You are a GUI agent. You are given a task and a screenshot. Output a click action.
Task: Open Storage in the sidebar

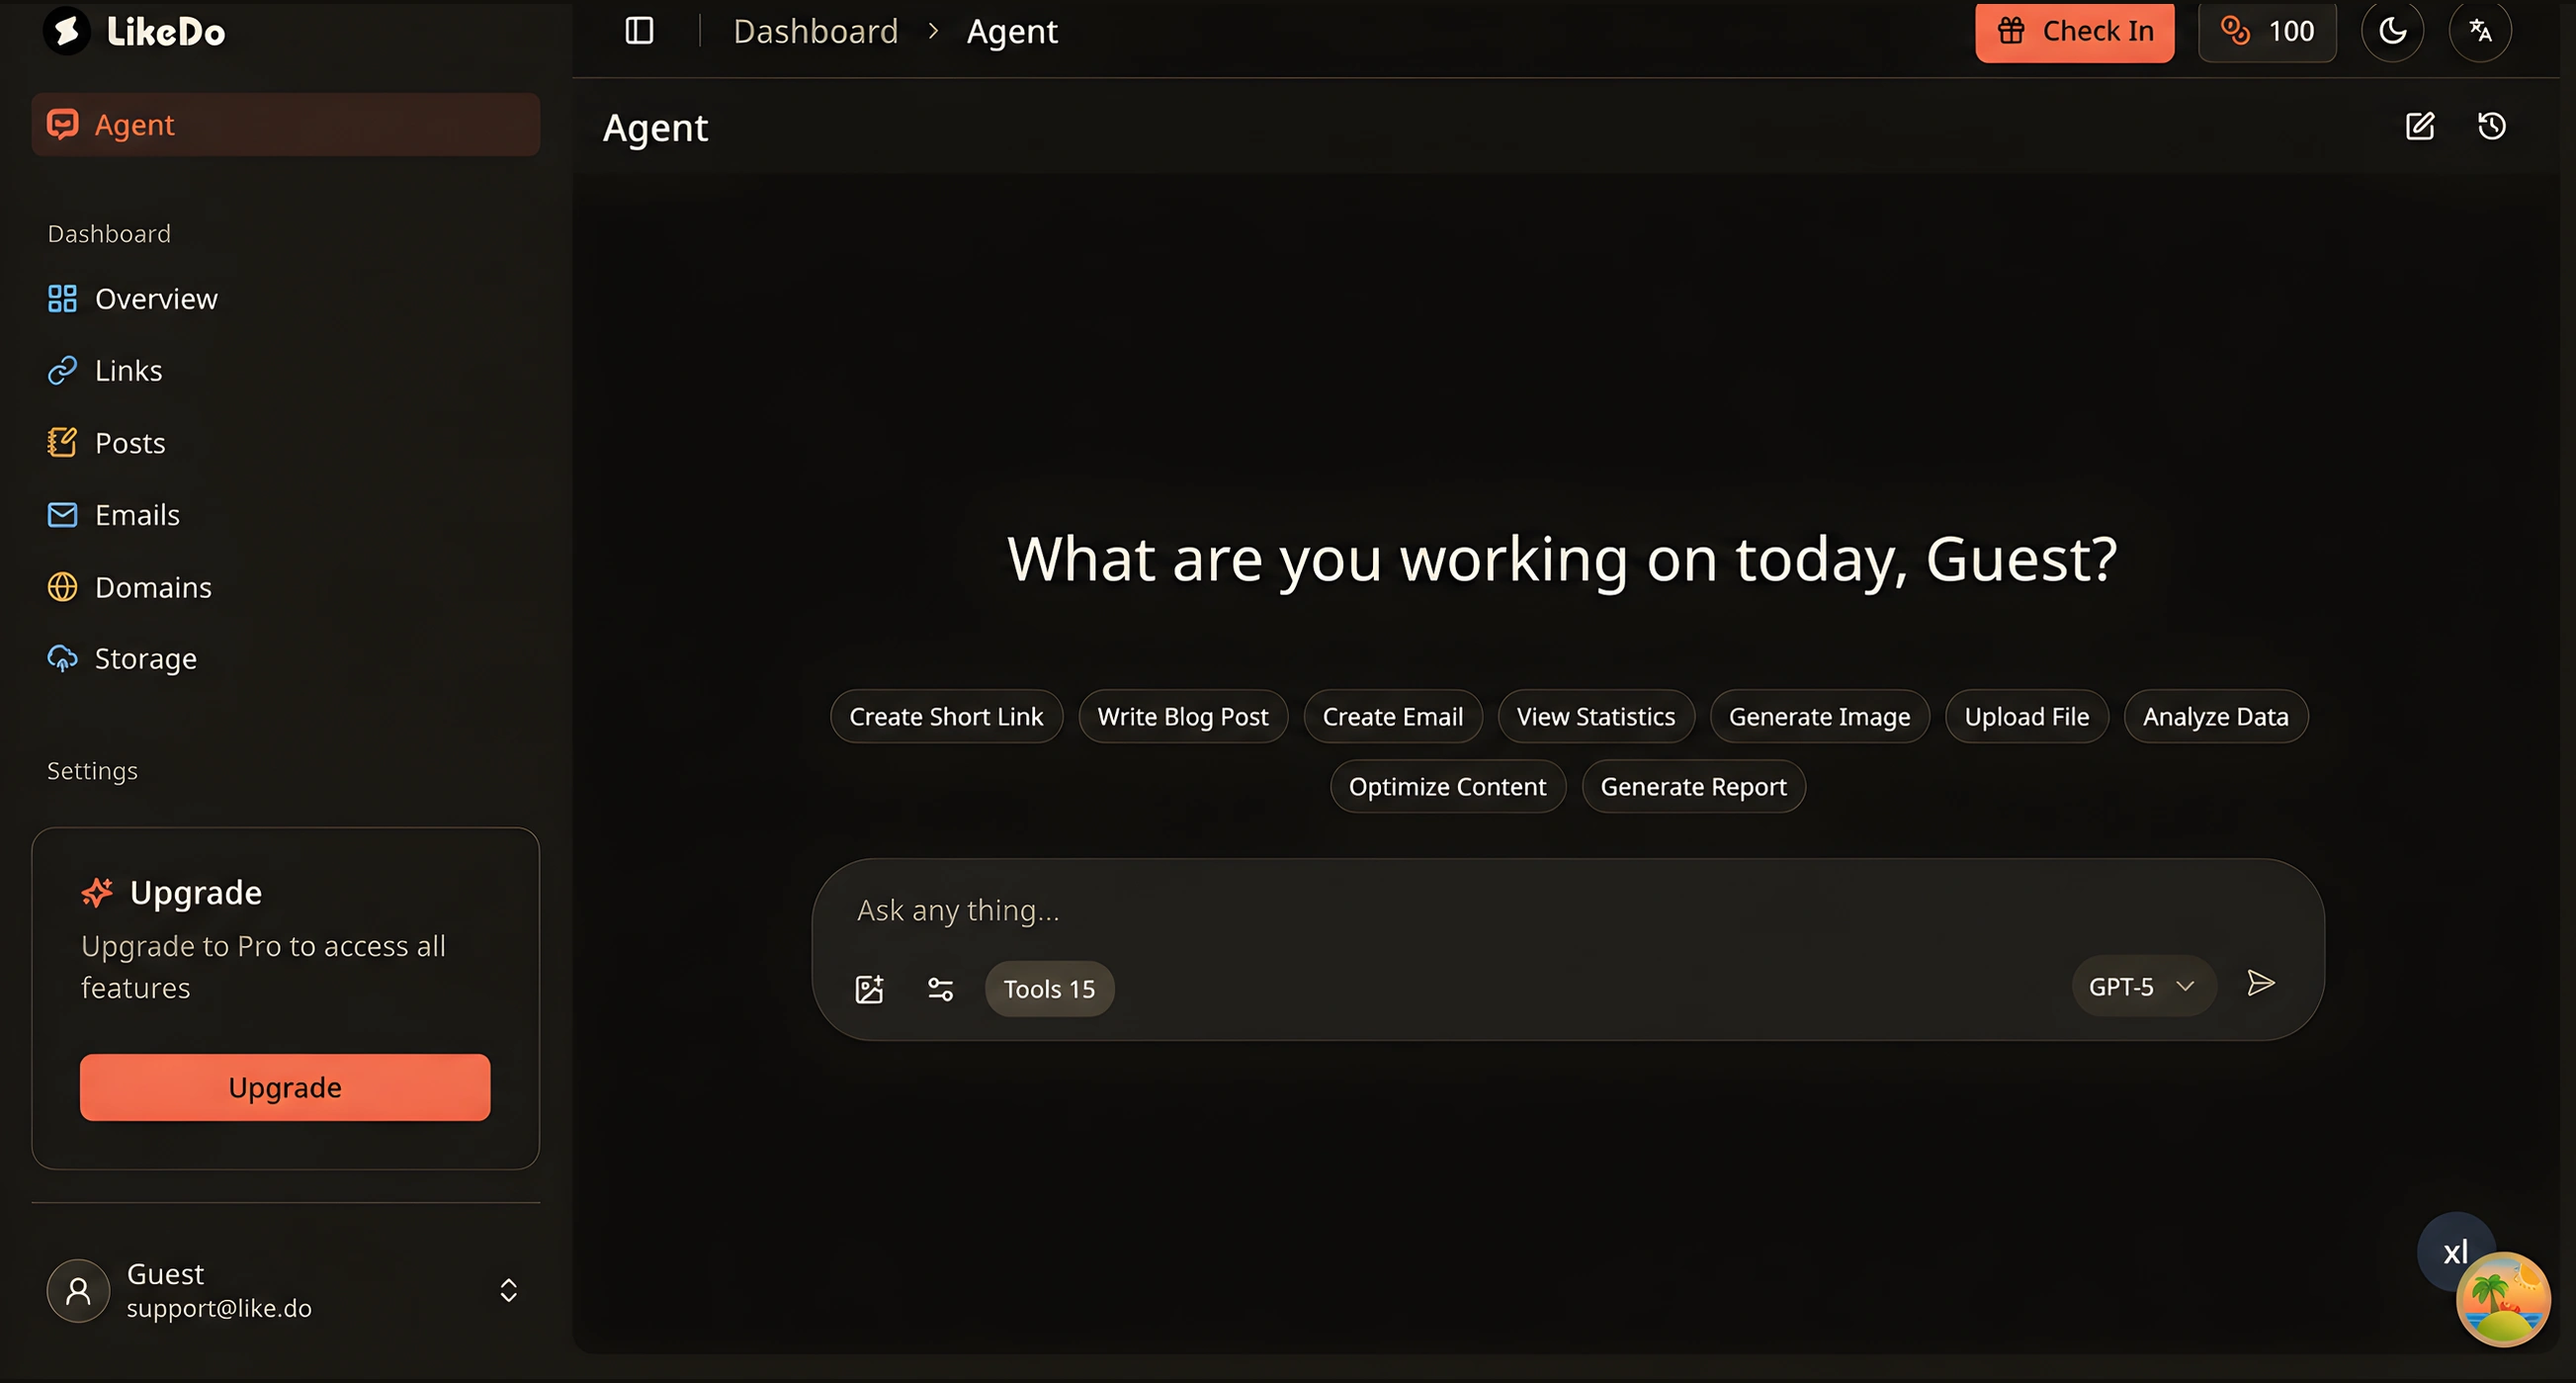coord(286,659)
